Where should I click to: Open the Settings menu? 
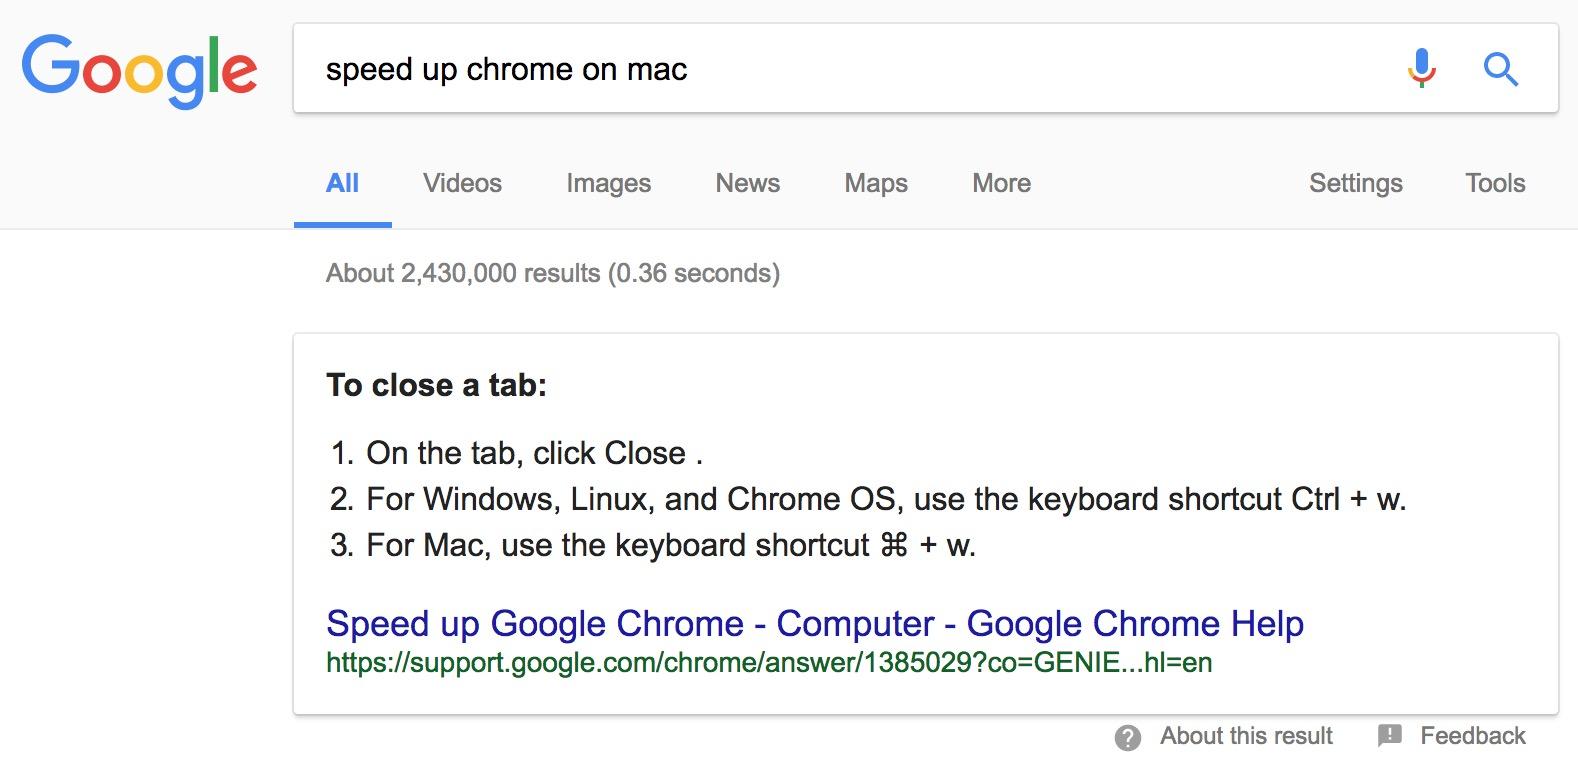(x=1355, y=183)
